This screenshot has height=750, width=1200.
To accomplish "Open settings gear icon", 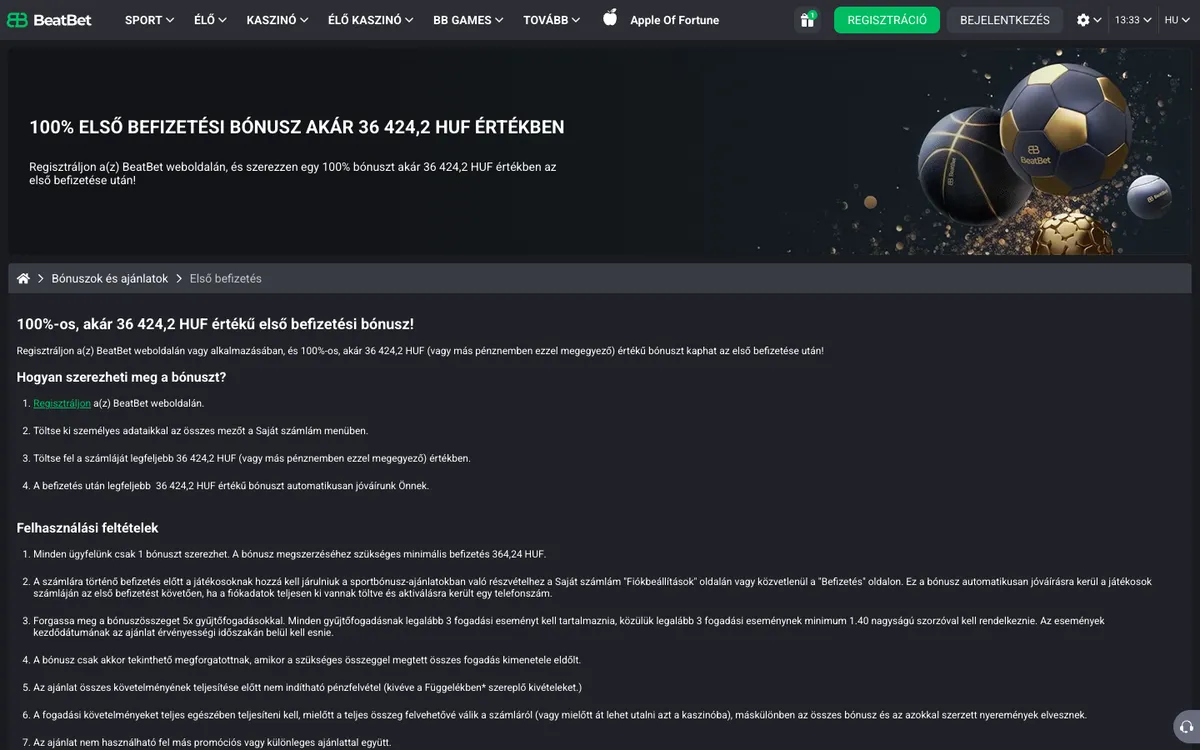I will [1084, 20].
